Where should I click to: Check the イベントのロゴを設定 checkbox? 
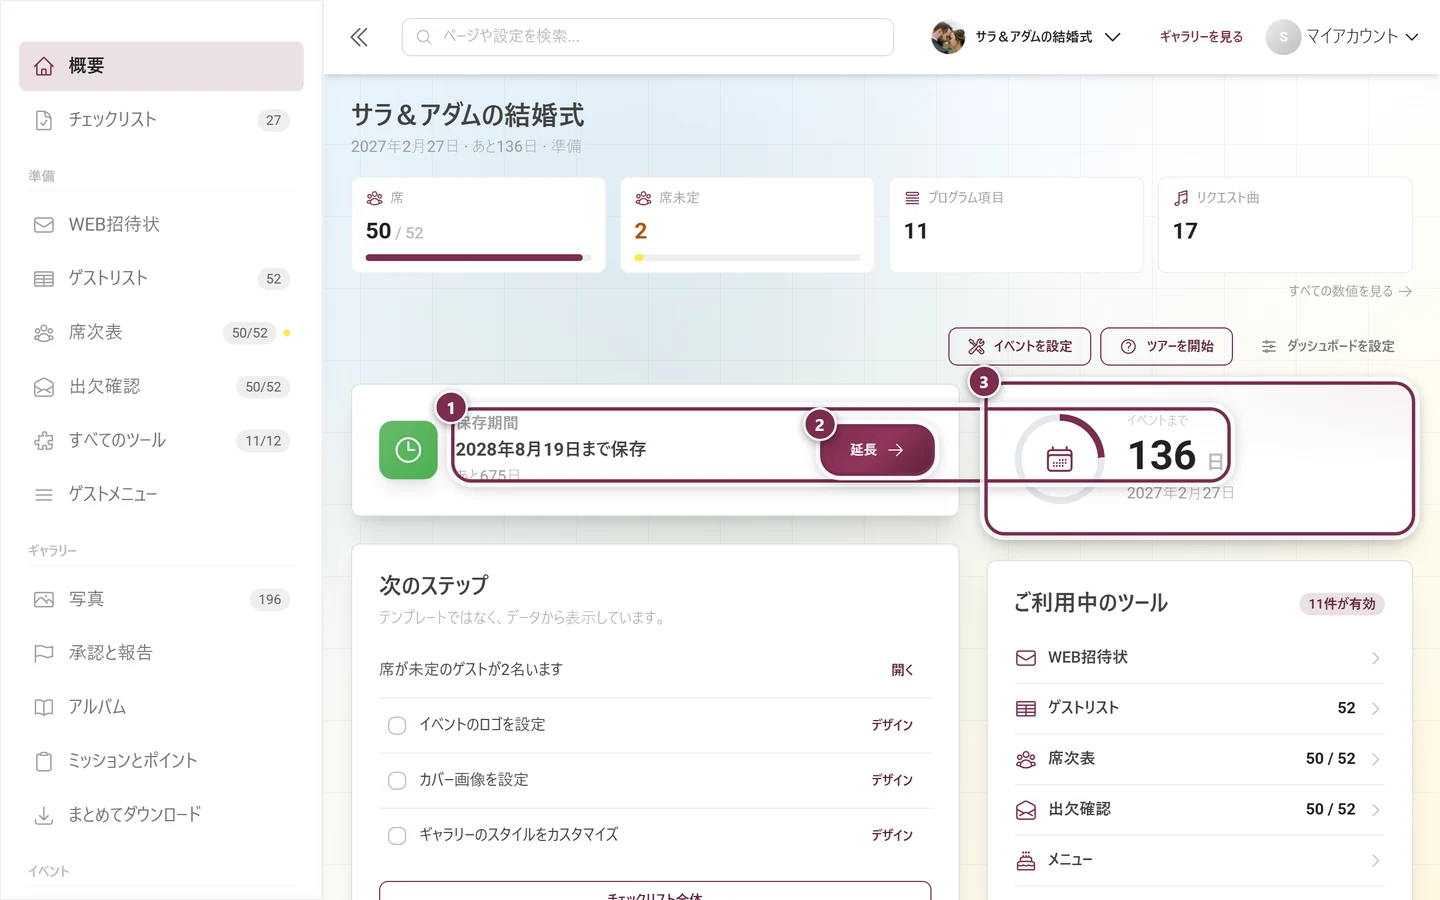click(397, 725)
